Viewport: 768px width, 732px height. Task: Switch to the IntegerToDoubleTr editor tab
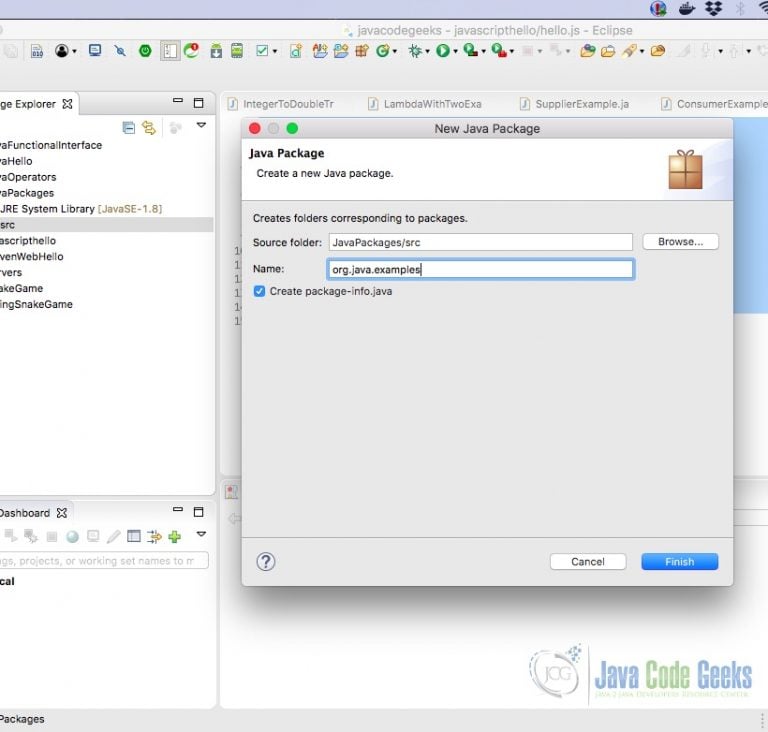(x=281, y=104)
